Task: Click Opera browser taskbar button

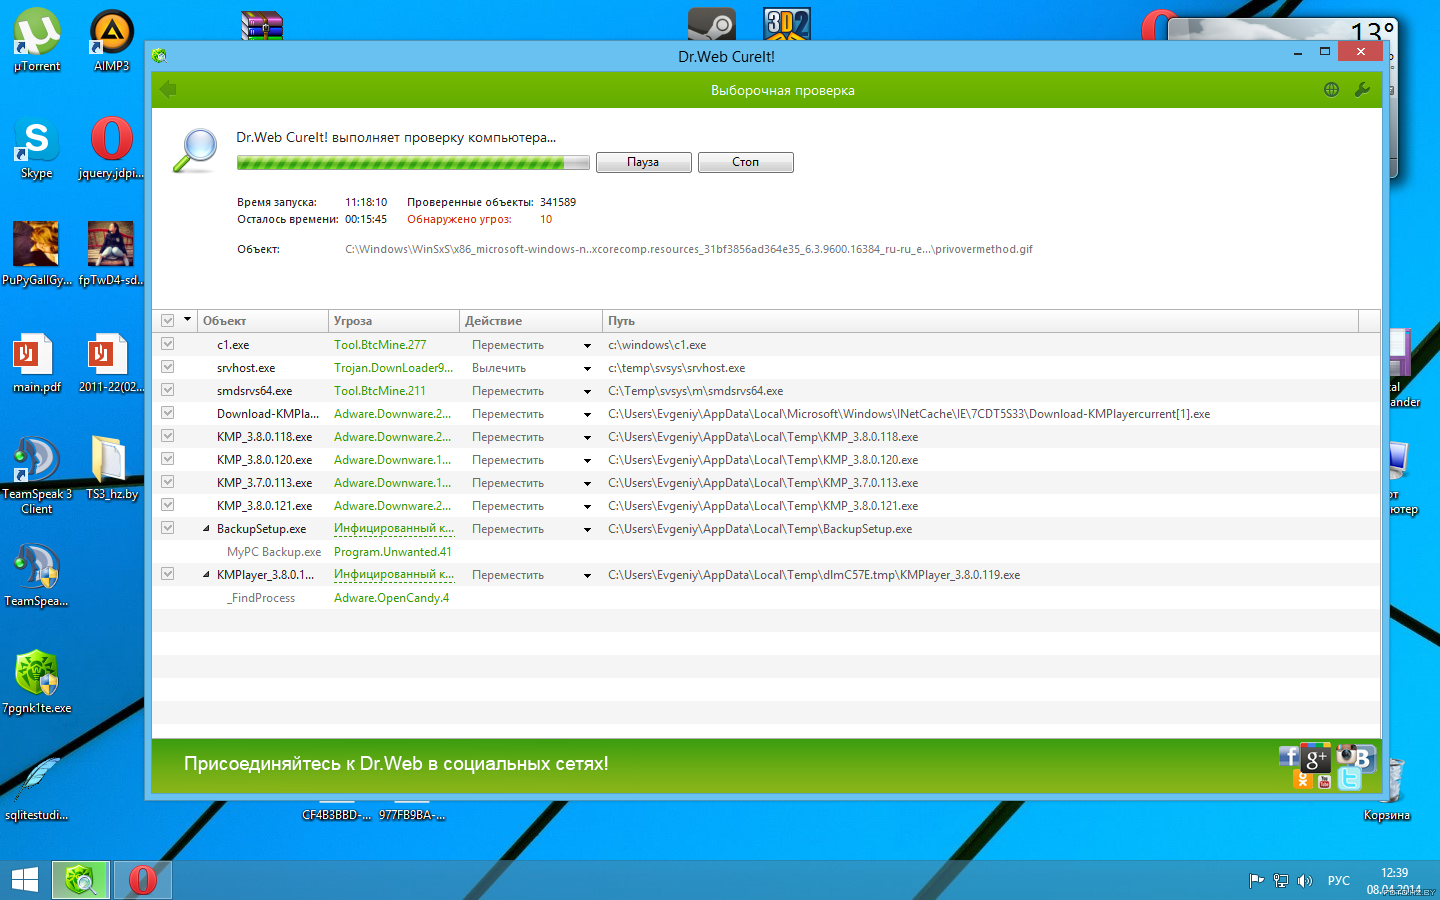Action: tap(142, 880)
